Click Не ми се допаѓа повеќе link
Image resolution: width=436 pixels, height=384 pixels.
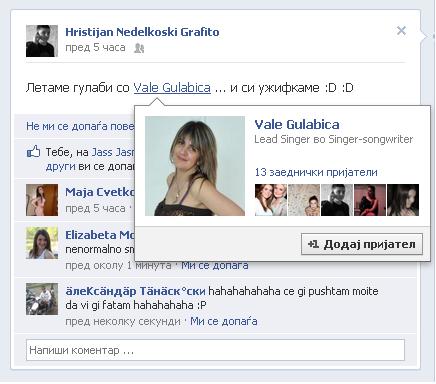pyautogui.click(x=80, y=126)
